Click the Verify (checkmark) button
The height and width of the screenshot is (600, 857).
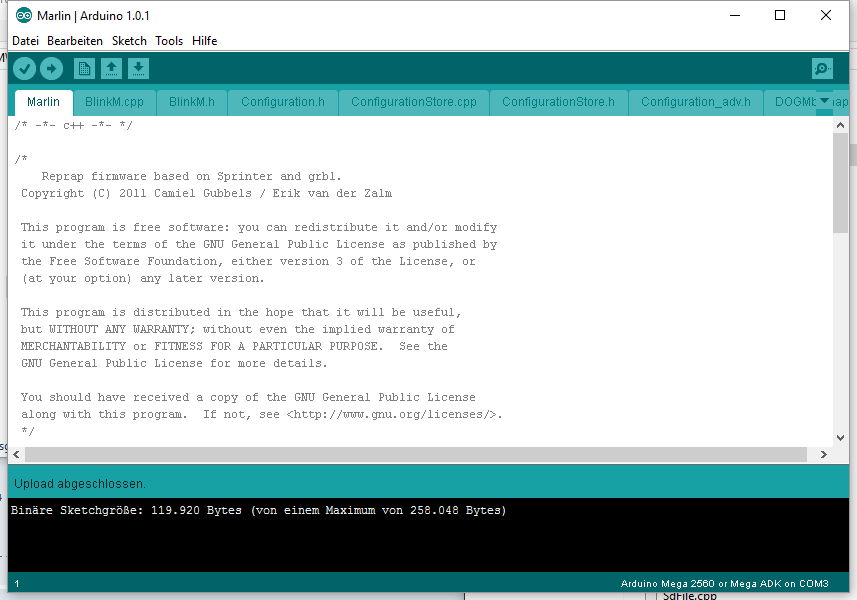pyautogui.click(x=24, y=69)
